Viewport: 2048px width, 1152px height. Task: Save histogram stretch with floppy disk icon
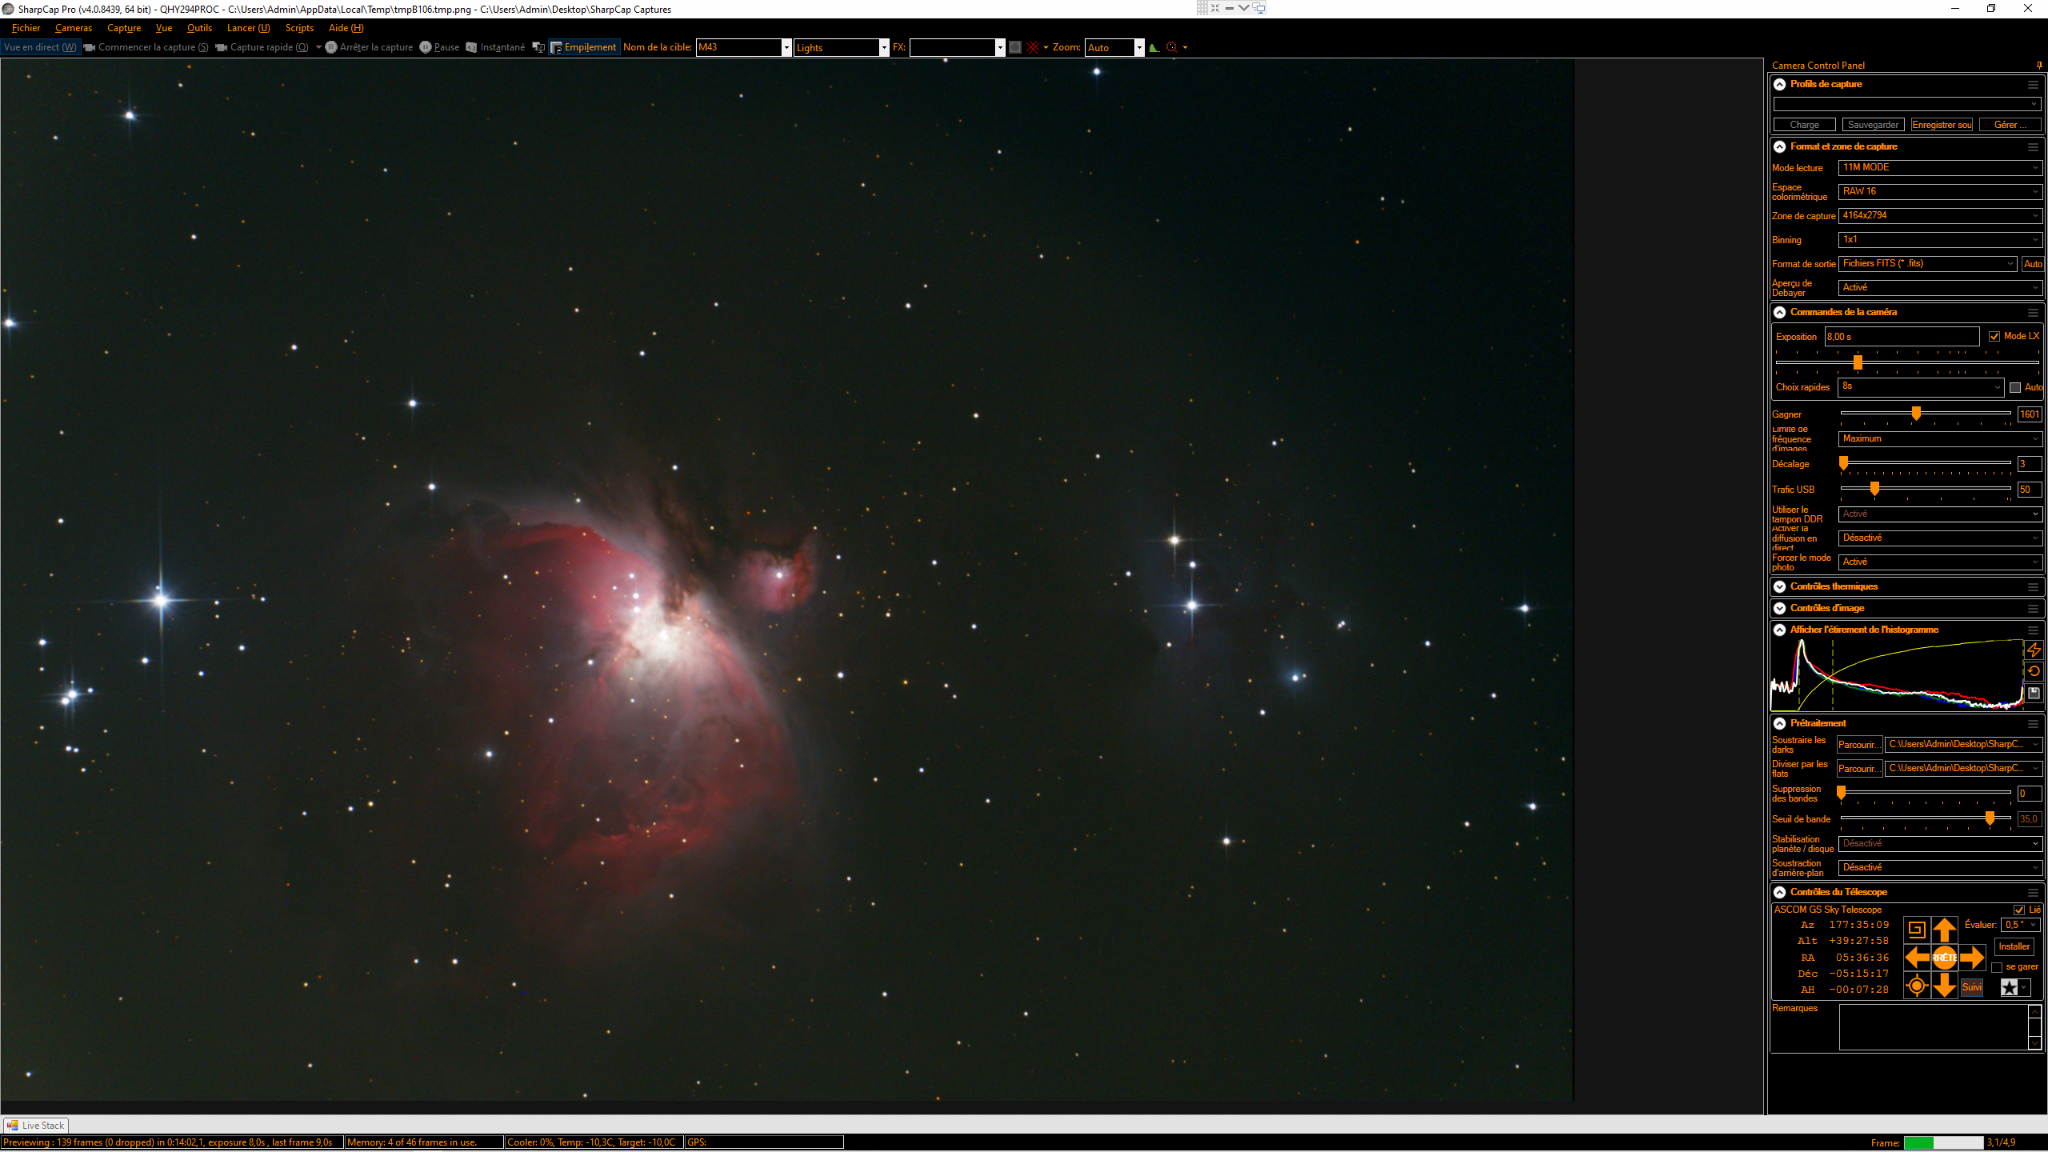pyautogui.click(x=2033, y=693)
